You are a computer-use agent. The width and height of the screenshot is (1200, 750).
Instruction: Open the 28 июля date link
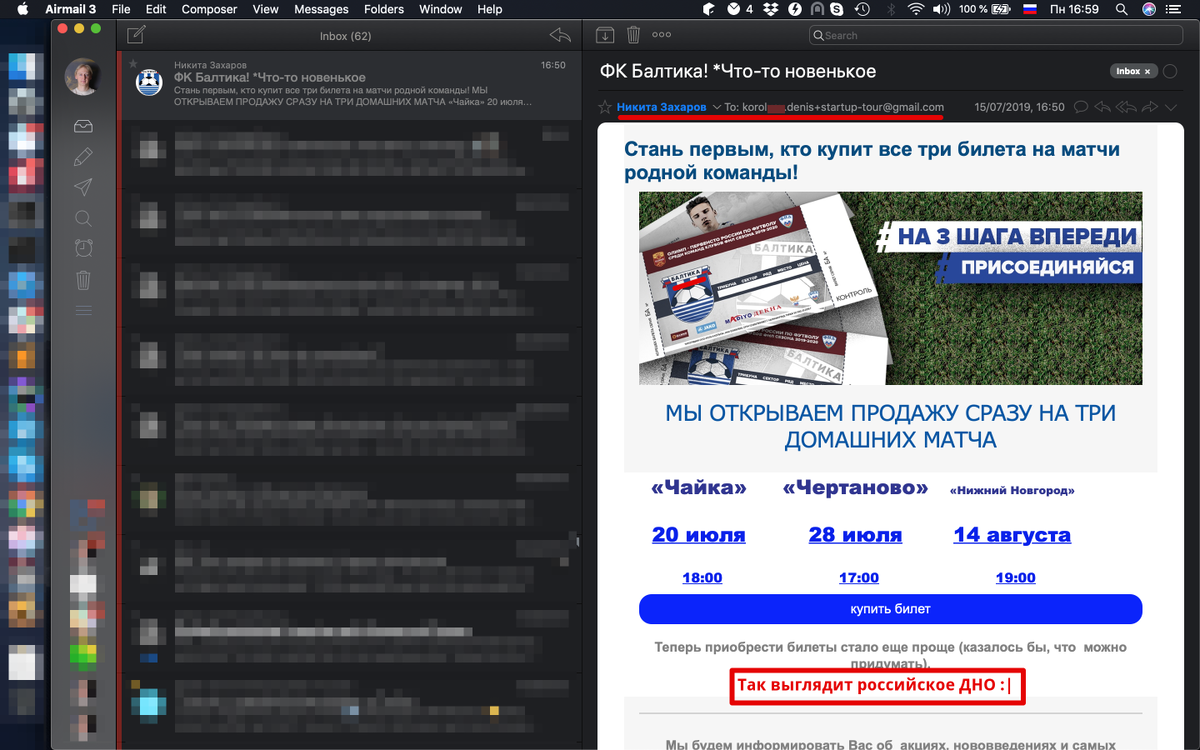point(855,535)
